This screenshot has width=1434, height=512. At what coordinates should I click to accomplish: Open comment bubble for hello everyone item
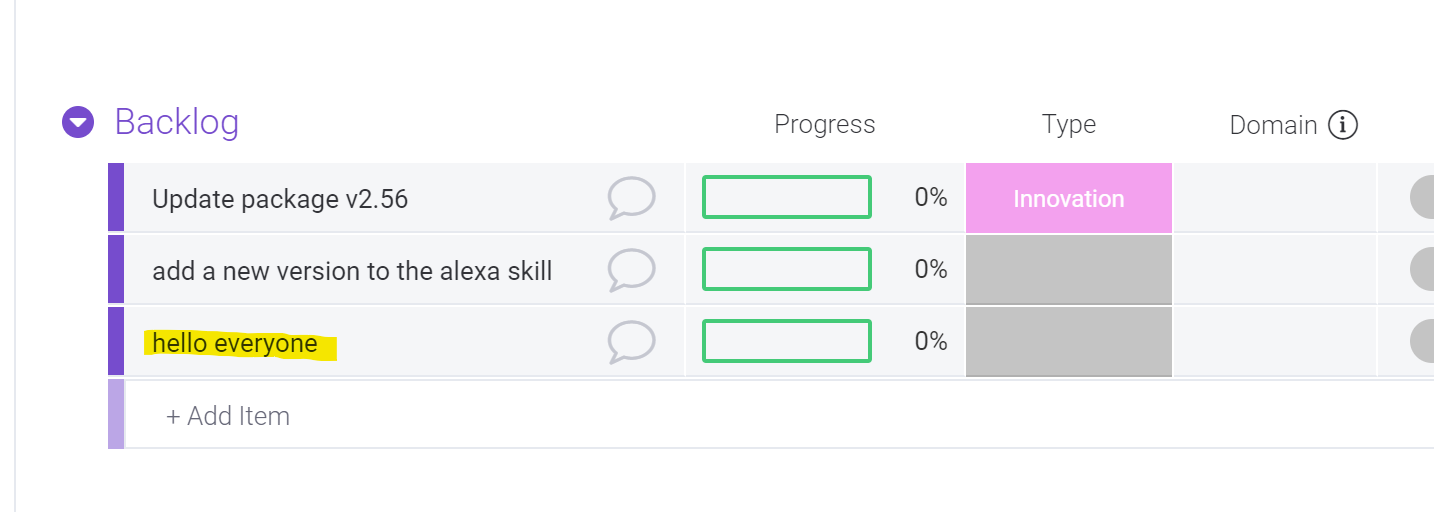point(631,342)
